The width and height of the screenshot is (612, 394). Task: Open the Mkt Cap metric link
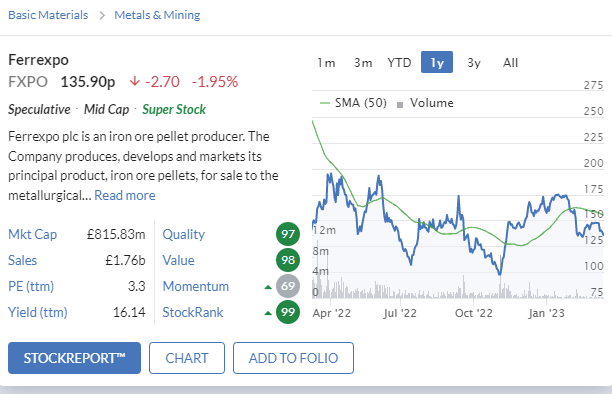(x=33, y=234)
